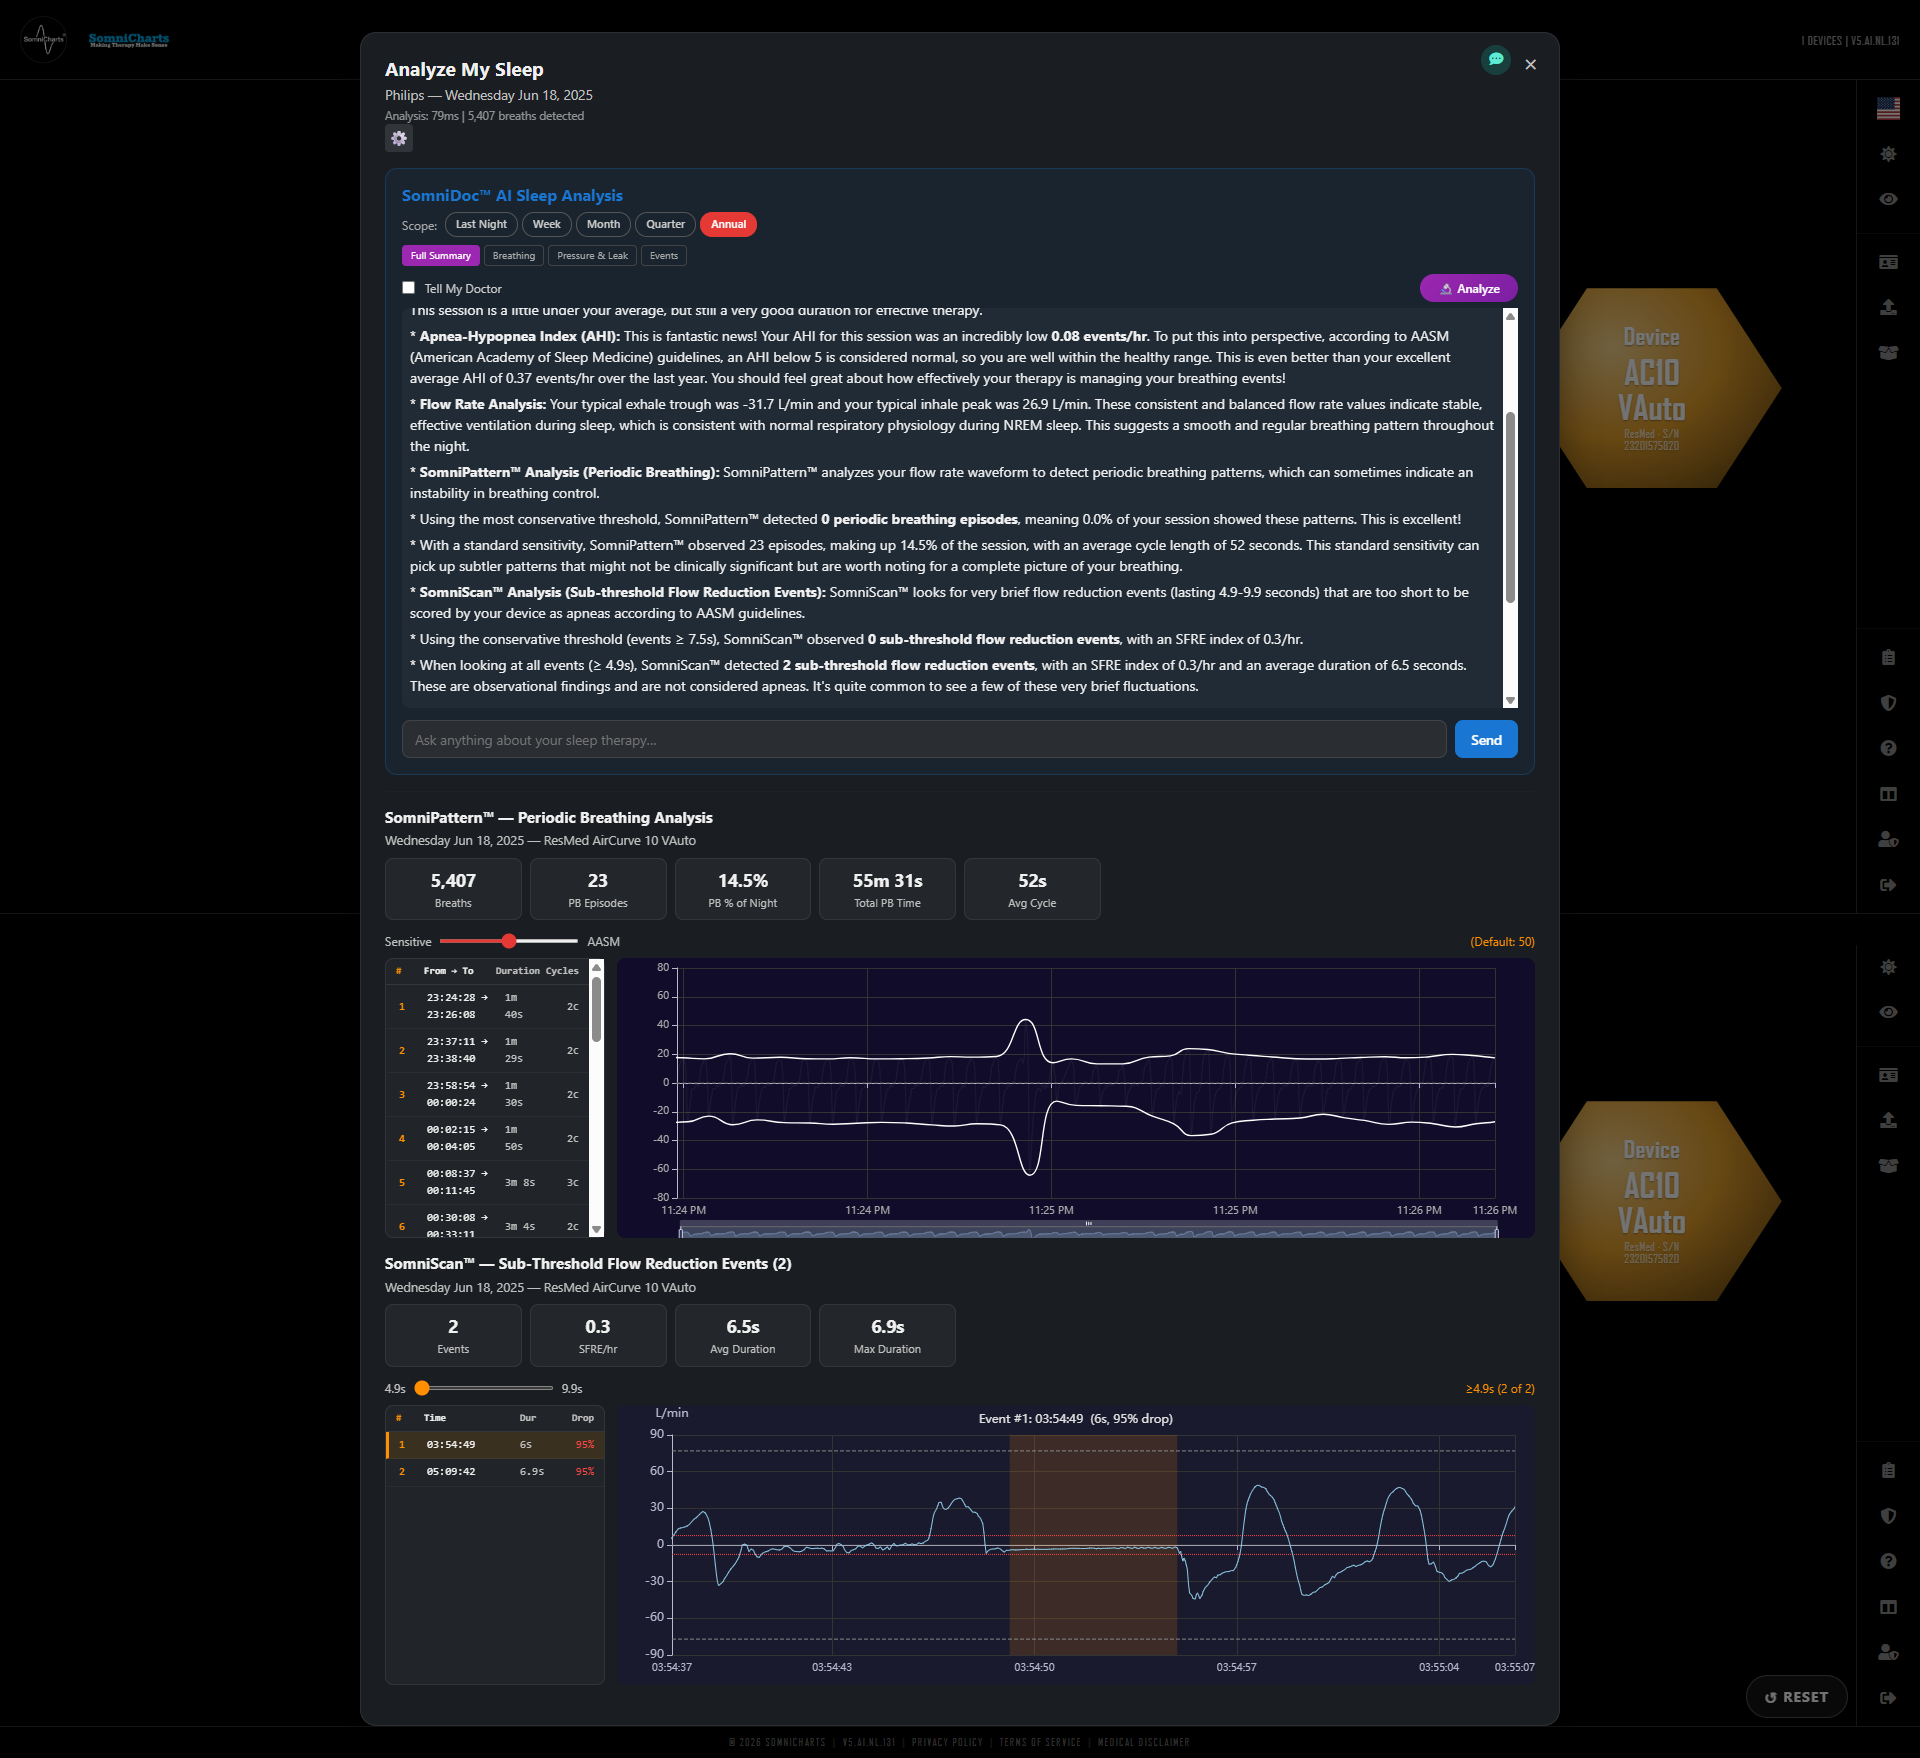The image size is (1920, 1758).
Task: Open the language selector flag icon
Action: tap(1888, 107)
